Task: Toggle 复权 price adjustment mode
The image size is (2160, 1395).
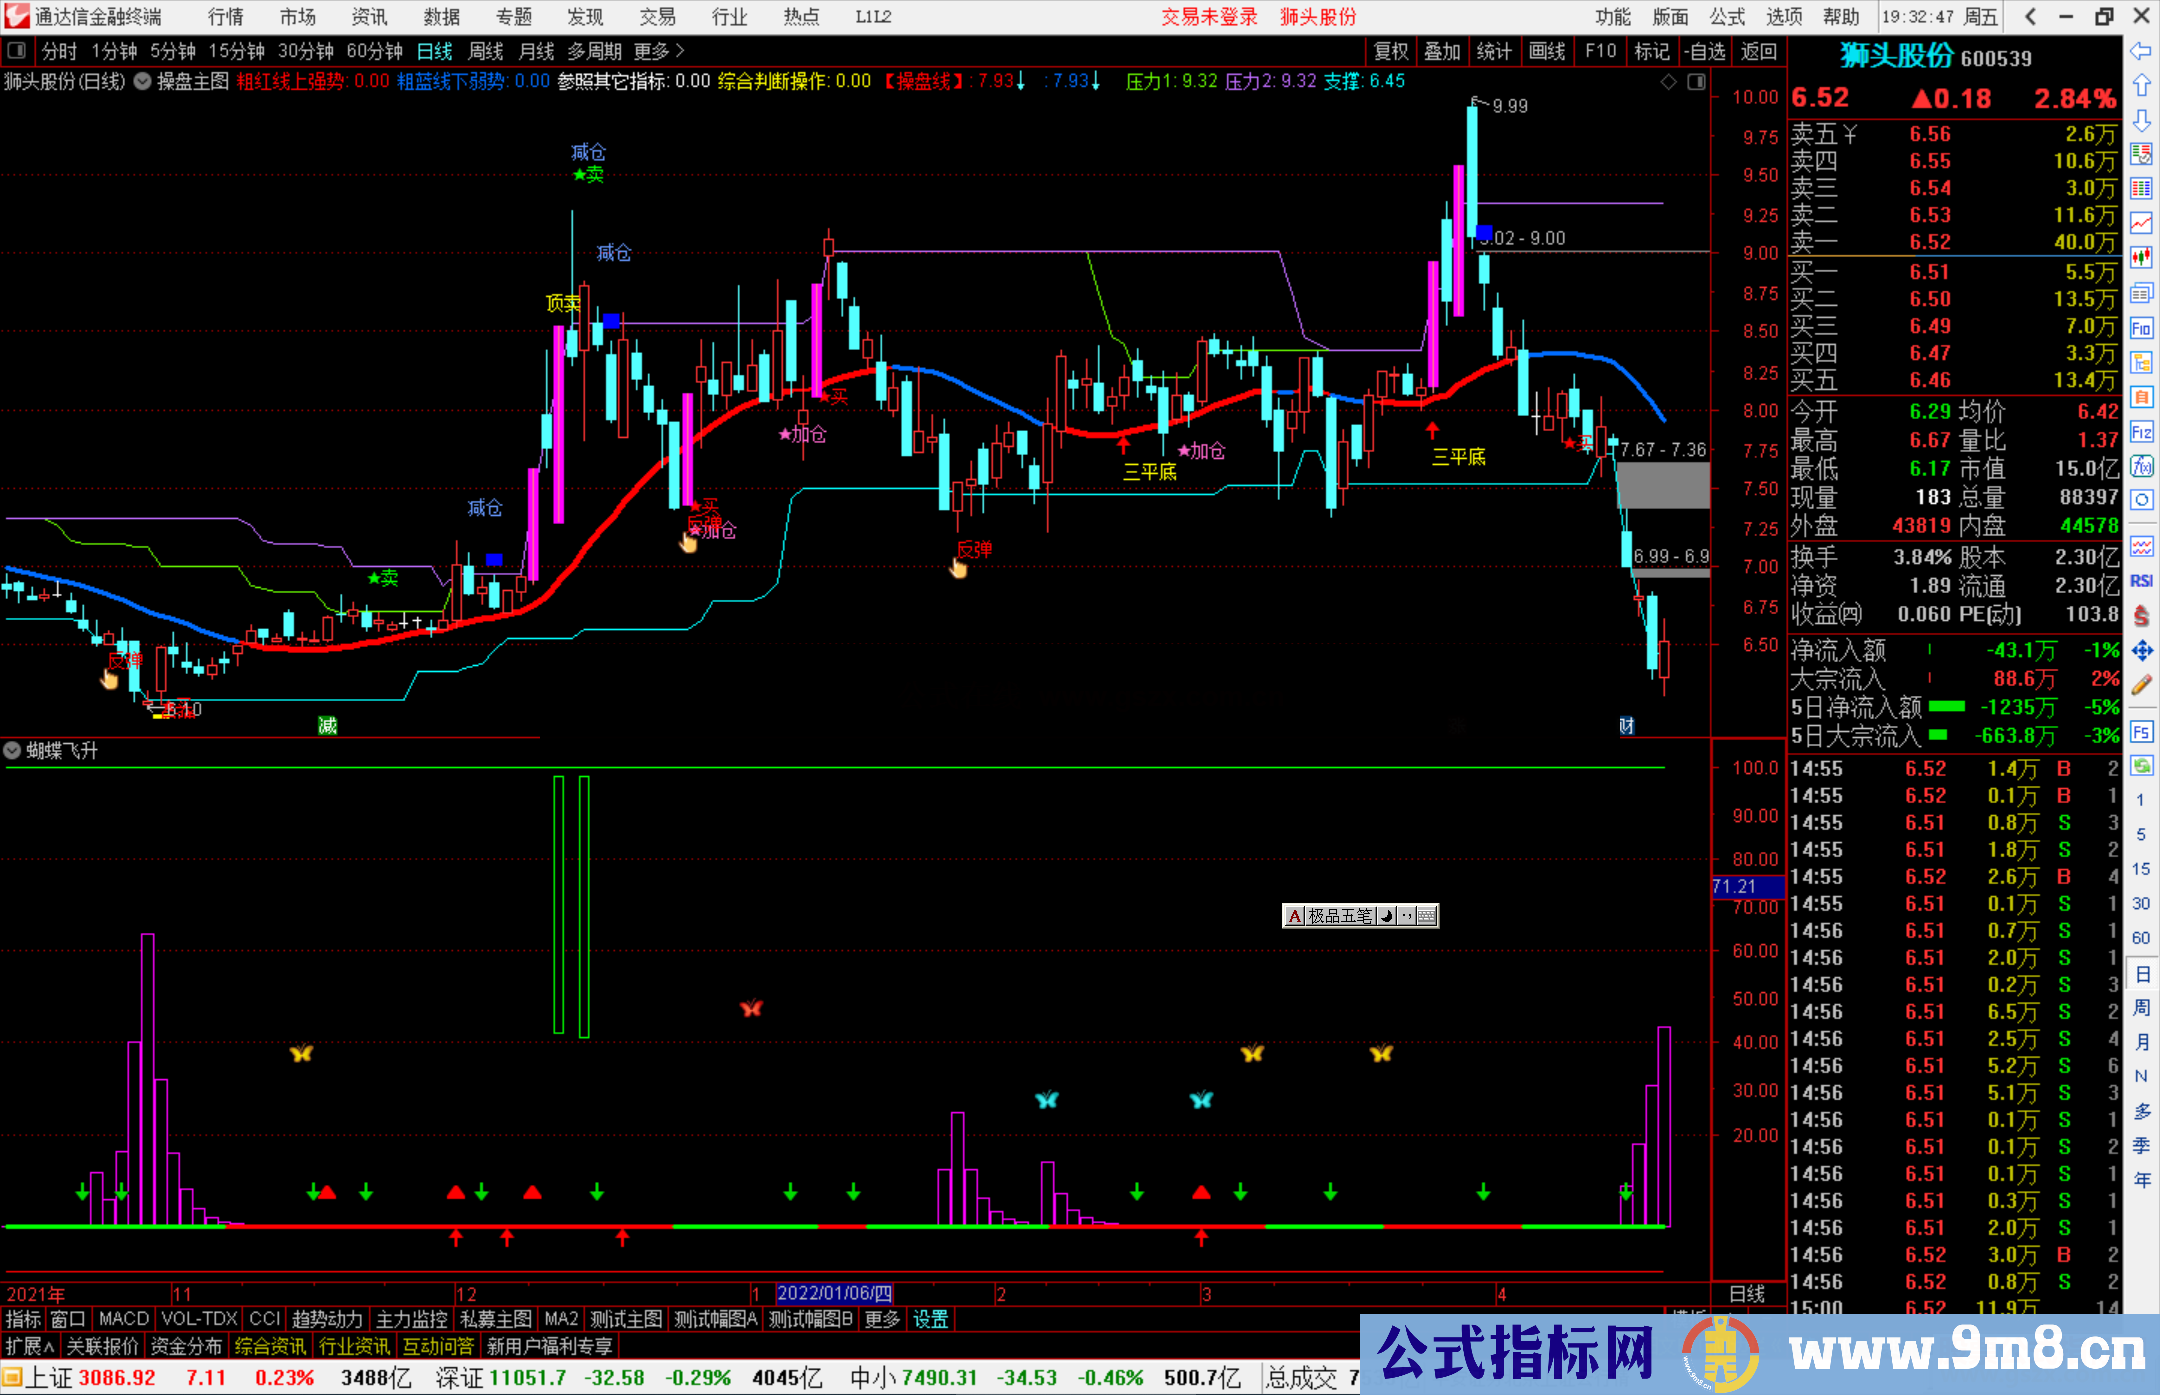Action: (x=1390, y=51)
